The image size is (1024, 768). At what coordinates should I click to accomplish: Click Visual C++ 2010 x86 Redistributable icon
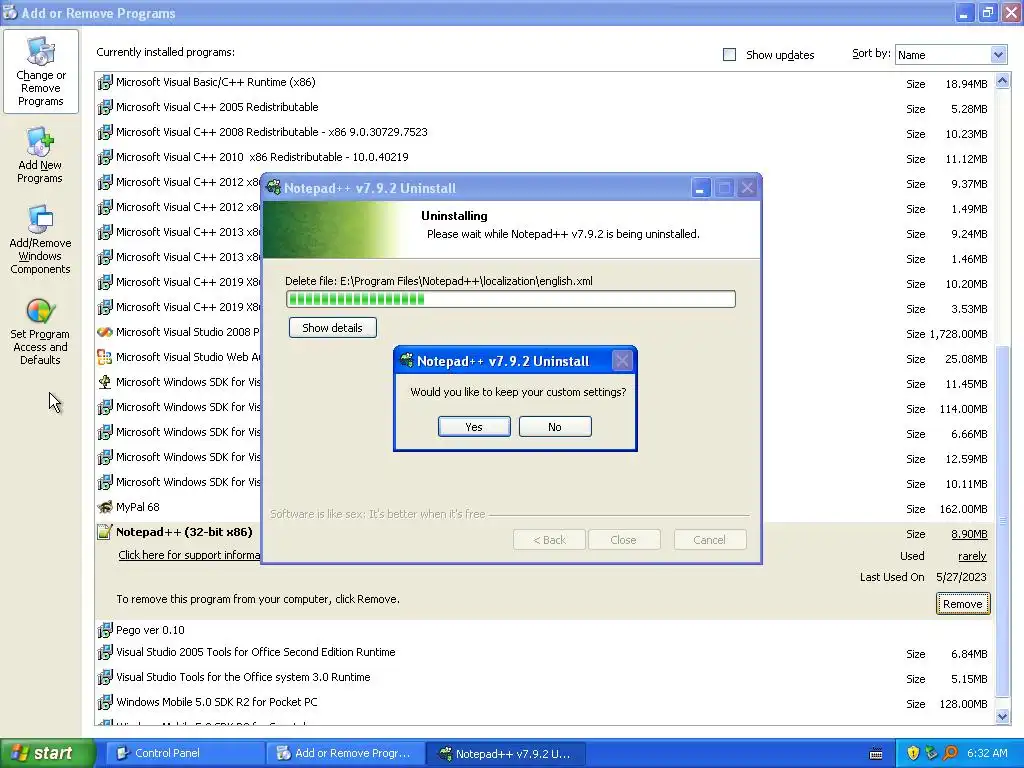click(x=104, y=157)
